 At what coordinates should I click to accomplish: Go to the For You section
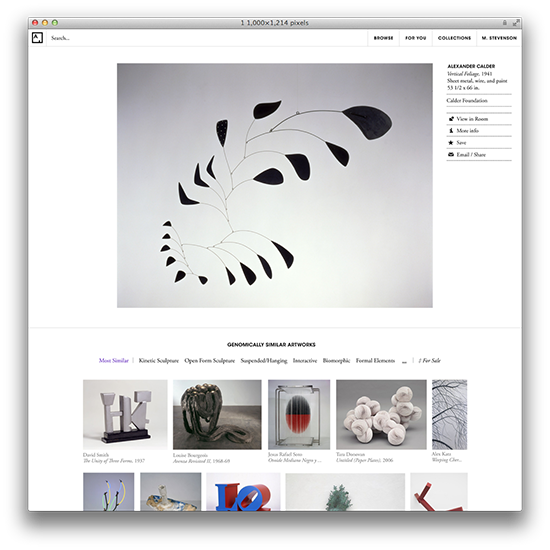coord(416,38)
